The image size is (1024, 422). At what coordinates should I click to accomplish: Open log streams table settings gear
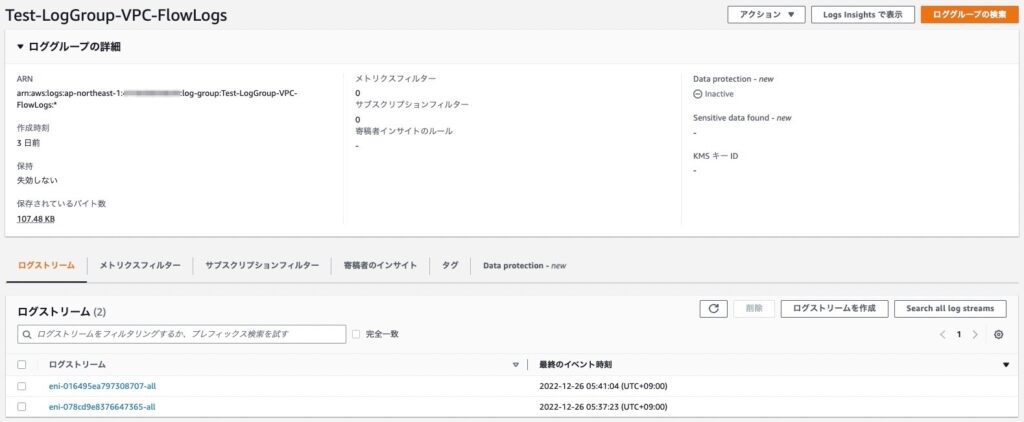(998, 334)
